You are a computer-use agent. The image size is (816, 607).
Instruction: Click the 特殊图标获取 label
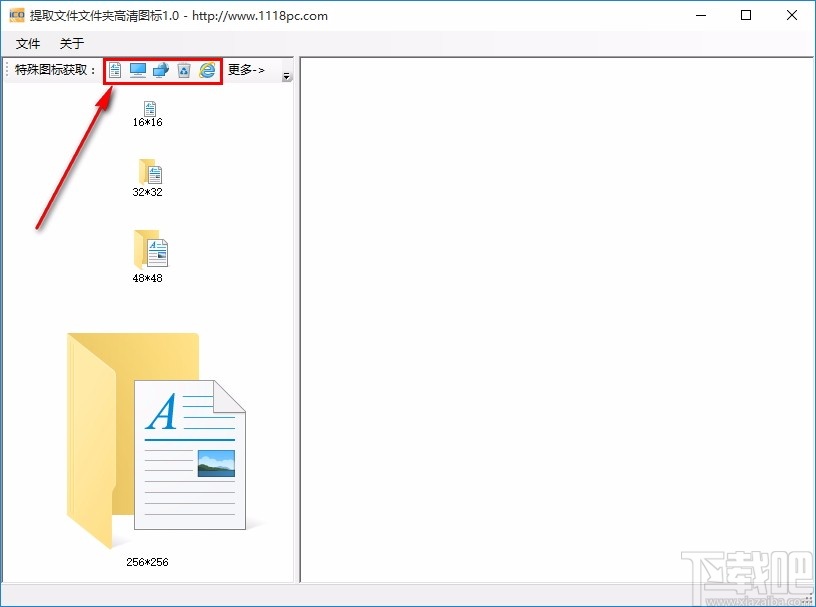point(55,70)
